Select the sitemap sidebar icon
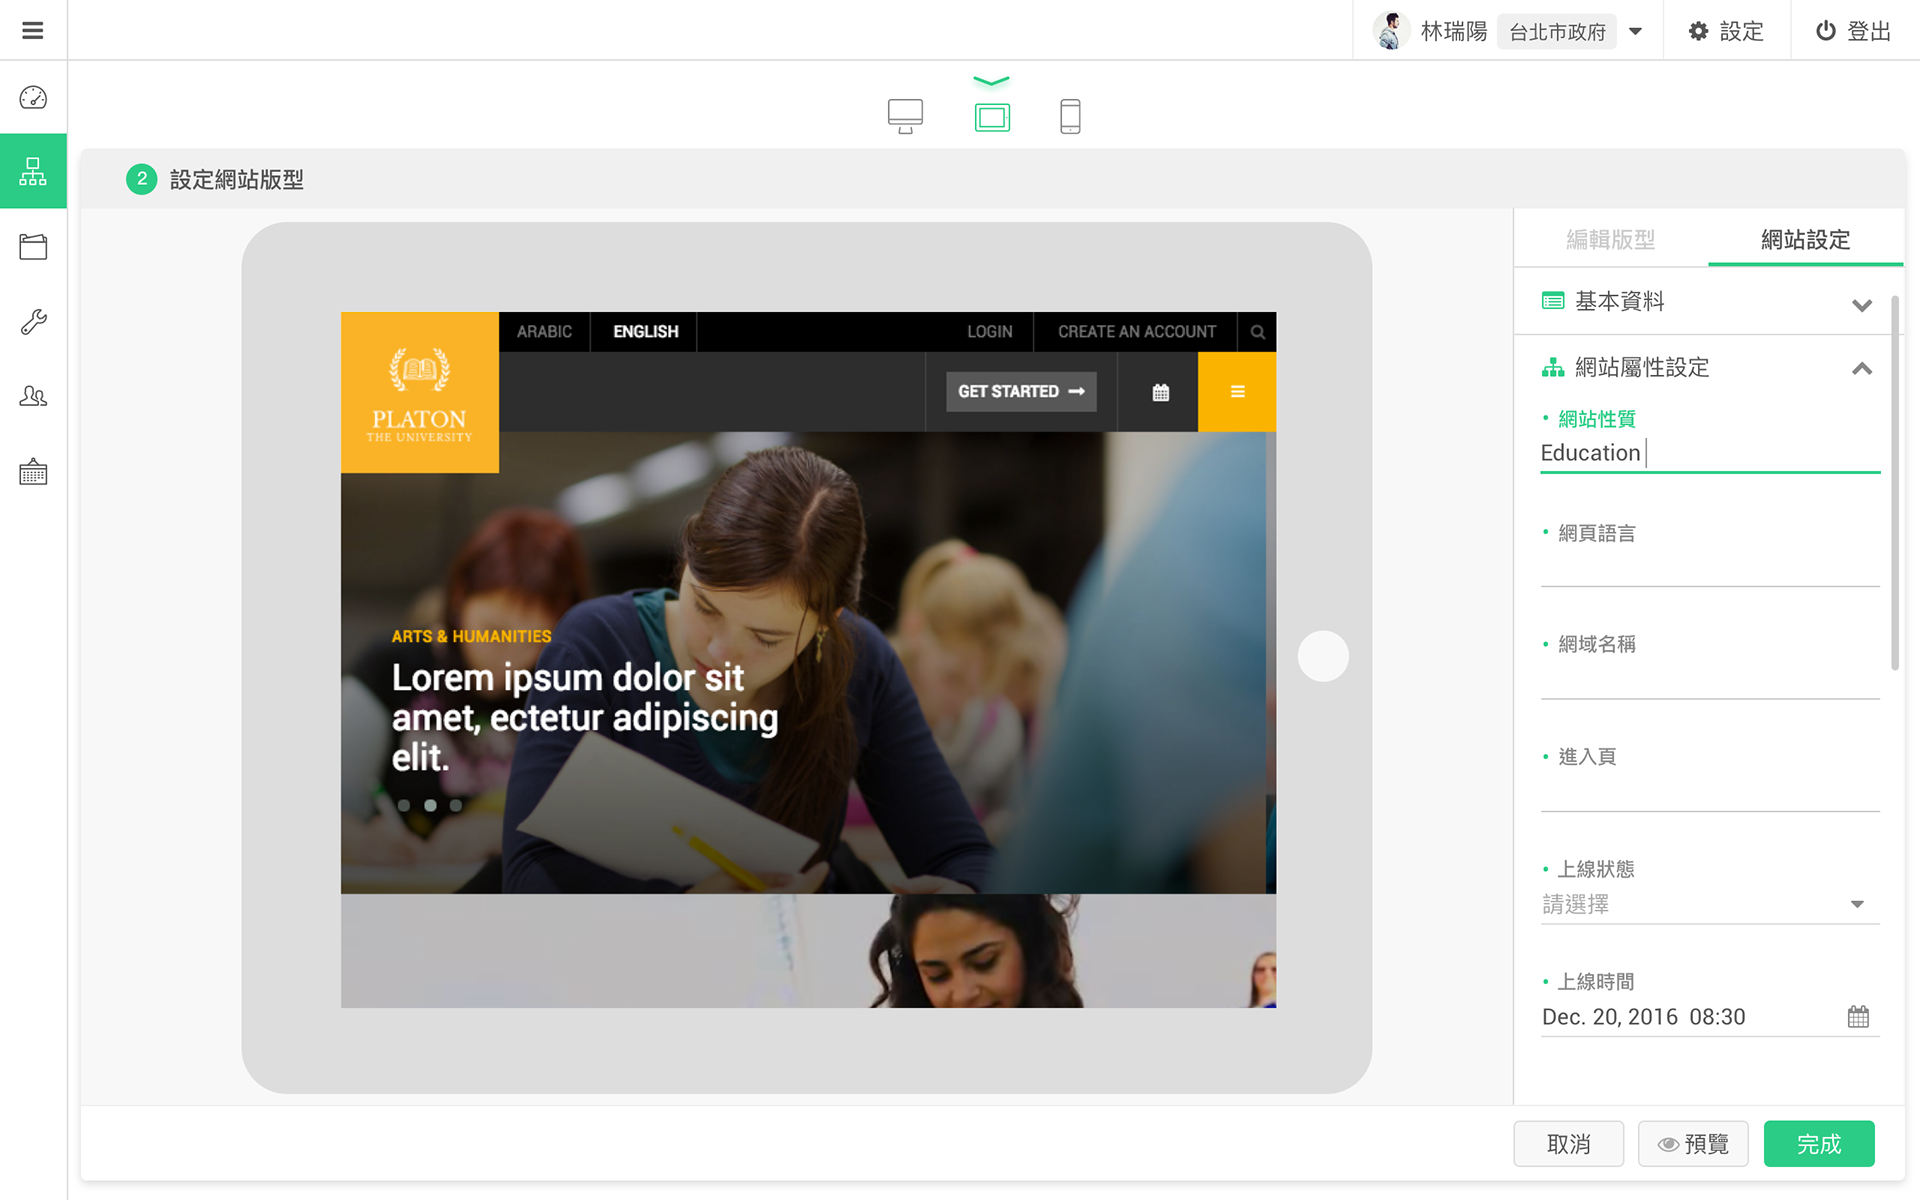This screenshot has width=1920, height=1200. click(33, 171)
